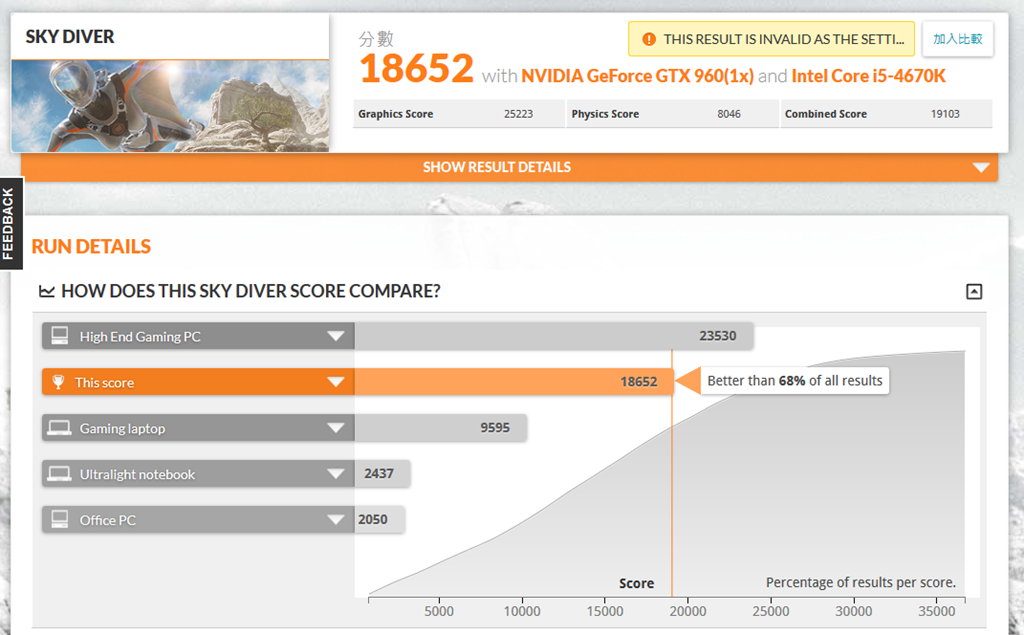The width and height of the screenshot is (1024, 635).
Task: Click the Gaming laptop icon
Action: tap(59, 428)
